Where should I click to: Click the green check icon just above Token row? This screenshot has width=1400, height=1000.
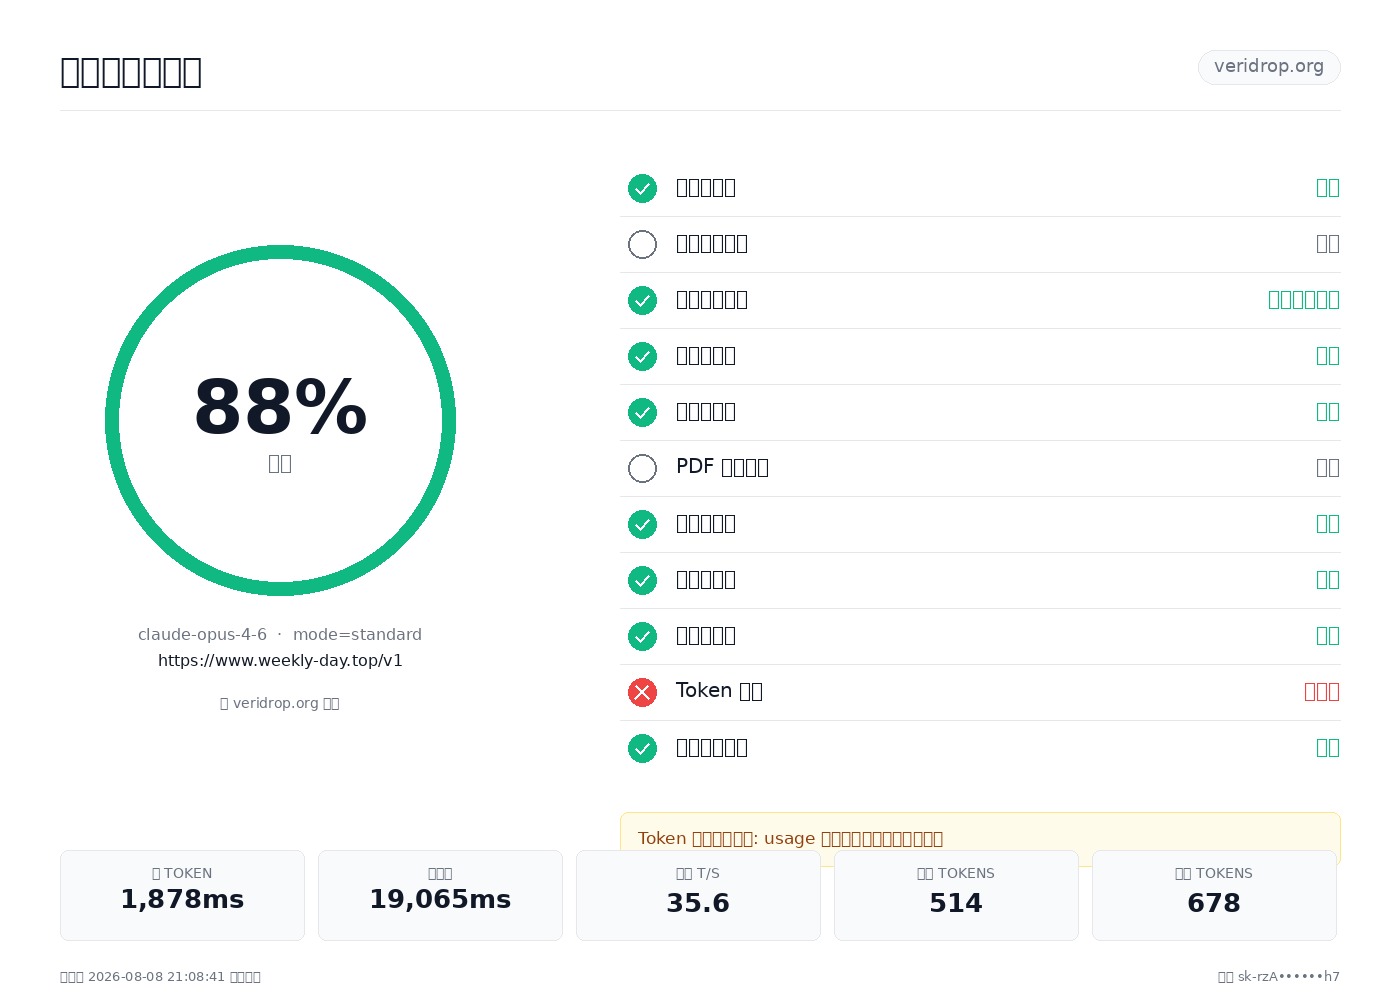tap(642, 636)
